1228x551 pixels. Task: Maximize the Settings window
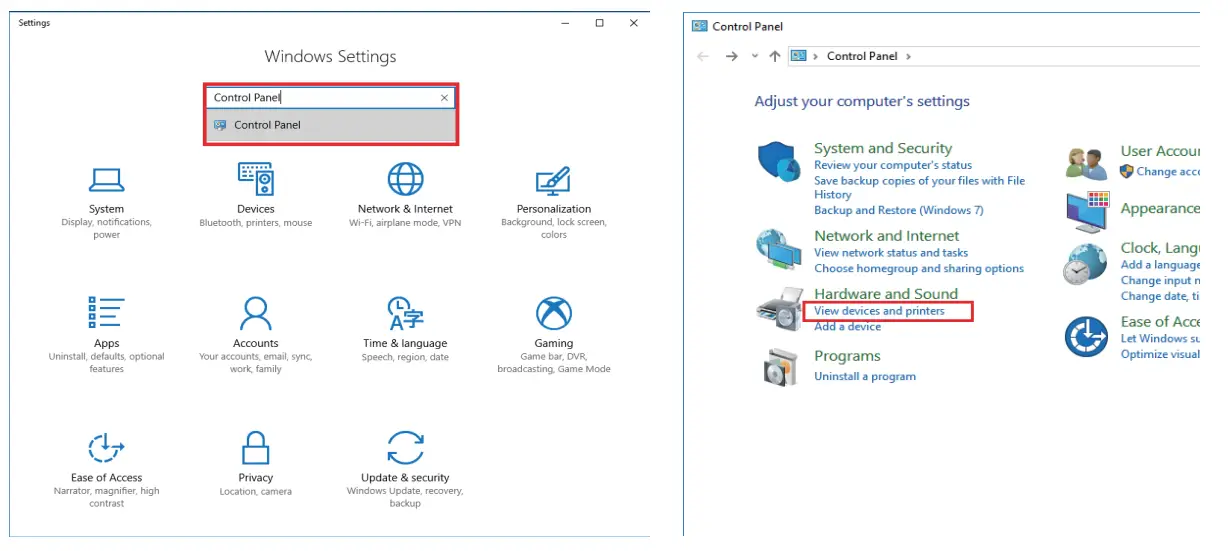pyautogui.click(x=599, y=23)
